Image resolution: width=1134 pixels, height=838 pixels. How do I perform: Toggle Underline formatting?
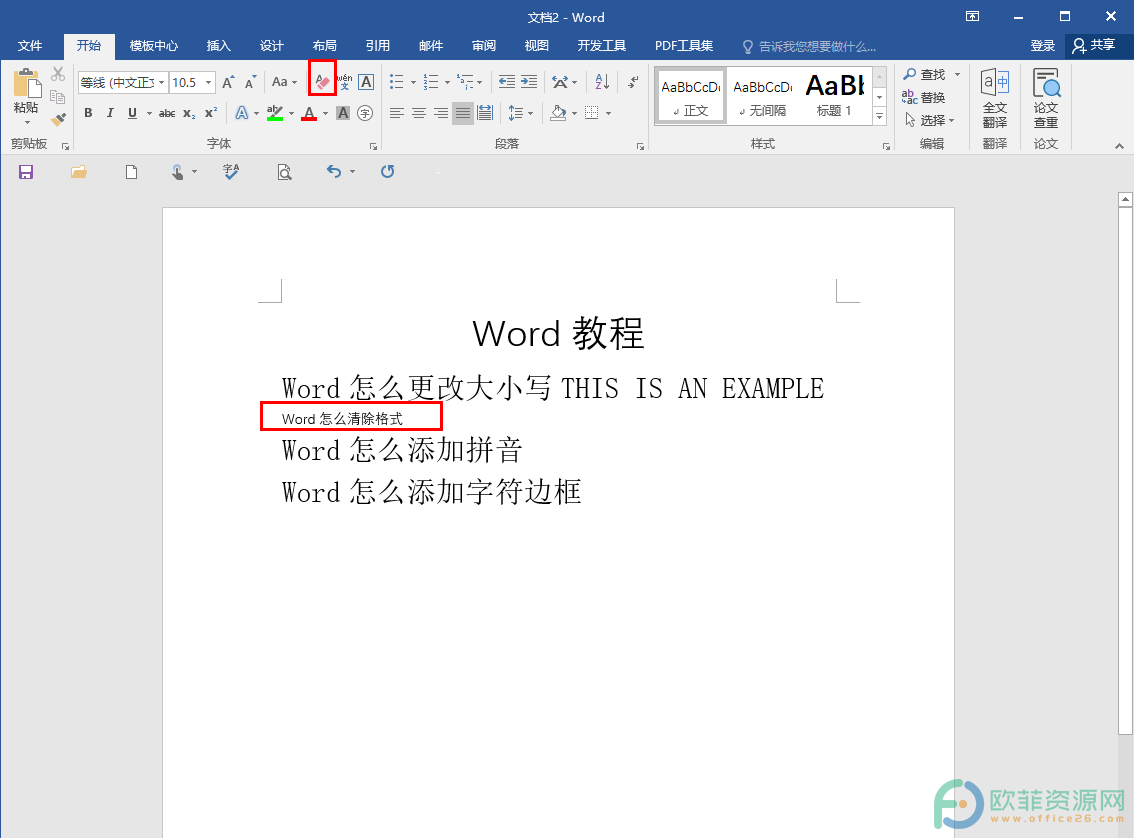pos(132,113)
